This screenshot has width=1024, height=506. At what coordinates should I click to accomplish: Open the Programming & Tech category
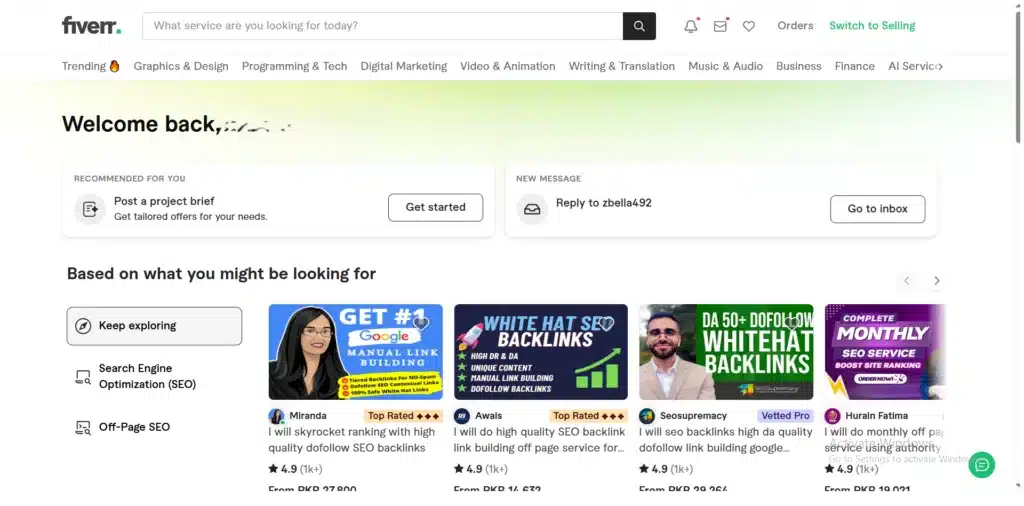pyautogui.click(x=295, y=66)
